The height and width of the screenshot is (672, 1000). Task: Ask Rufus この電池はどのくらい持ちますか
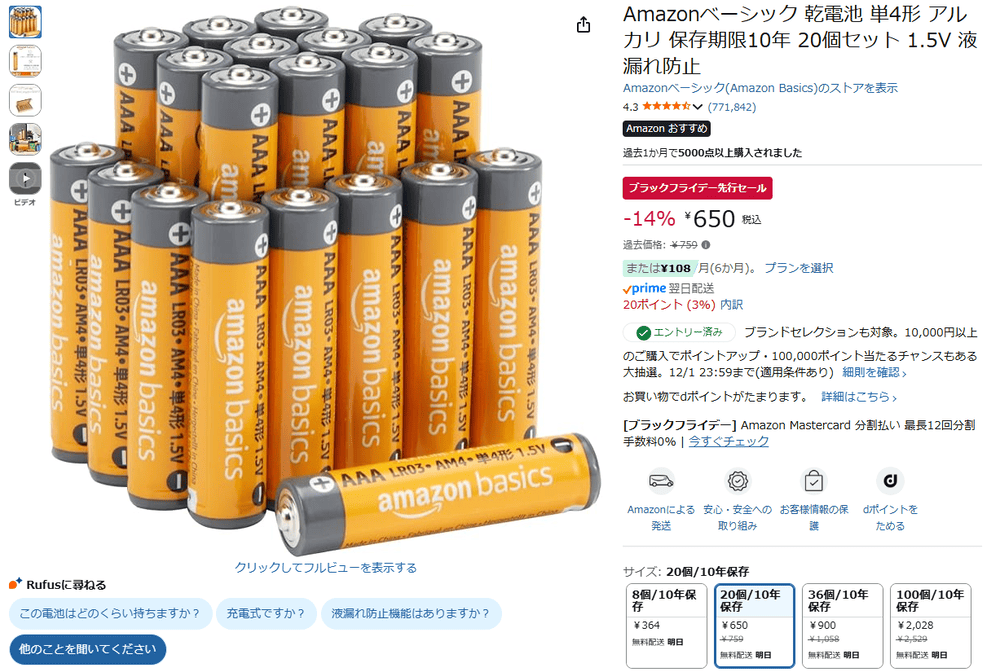pyautogui.click(x=110, y=613)
